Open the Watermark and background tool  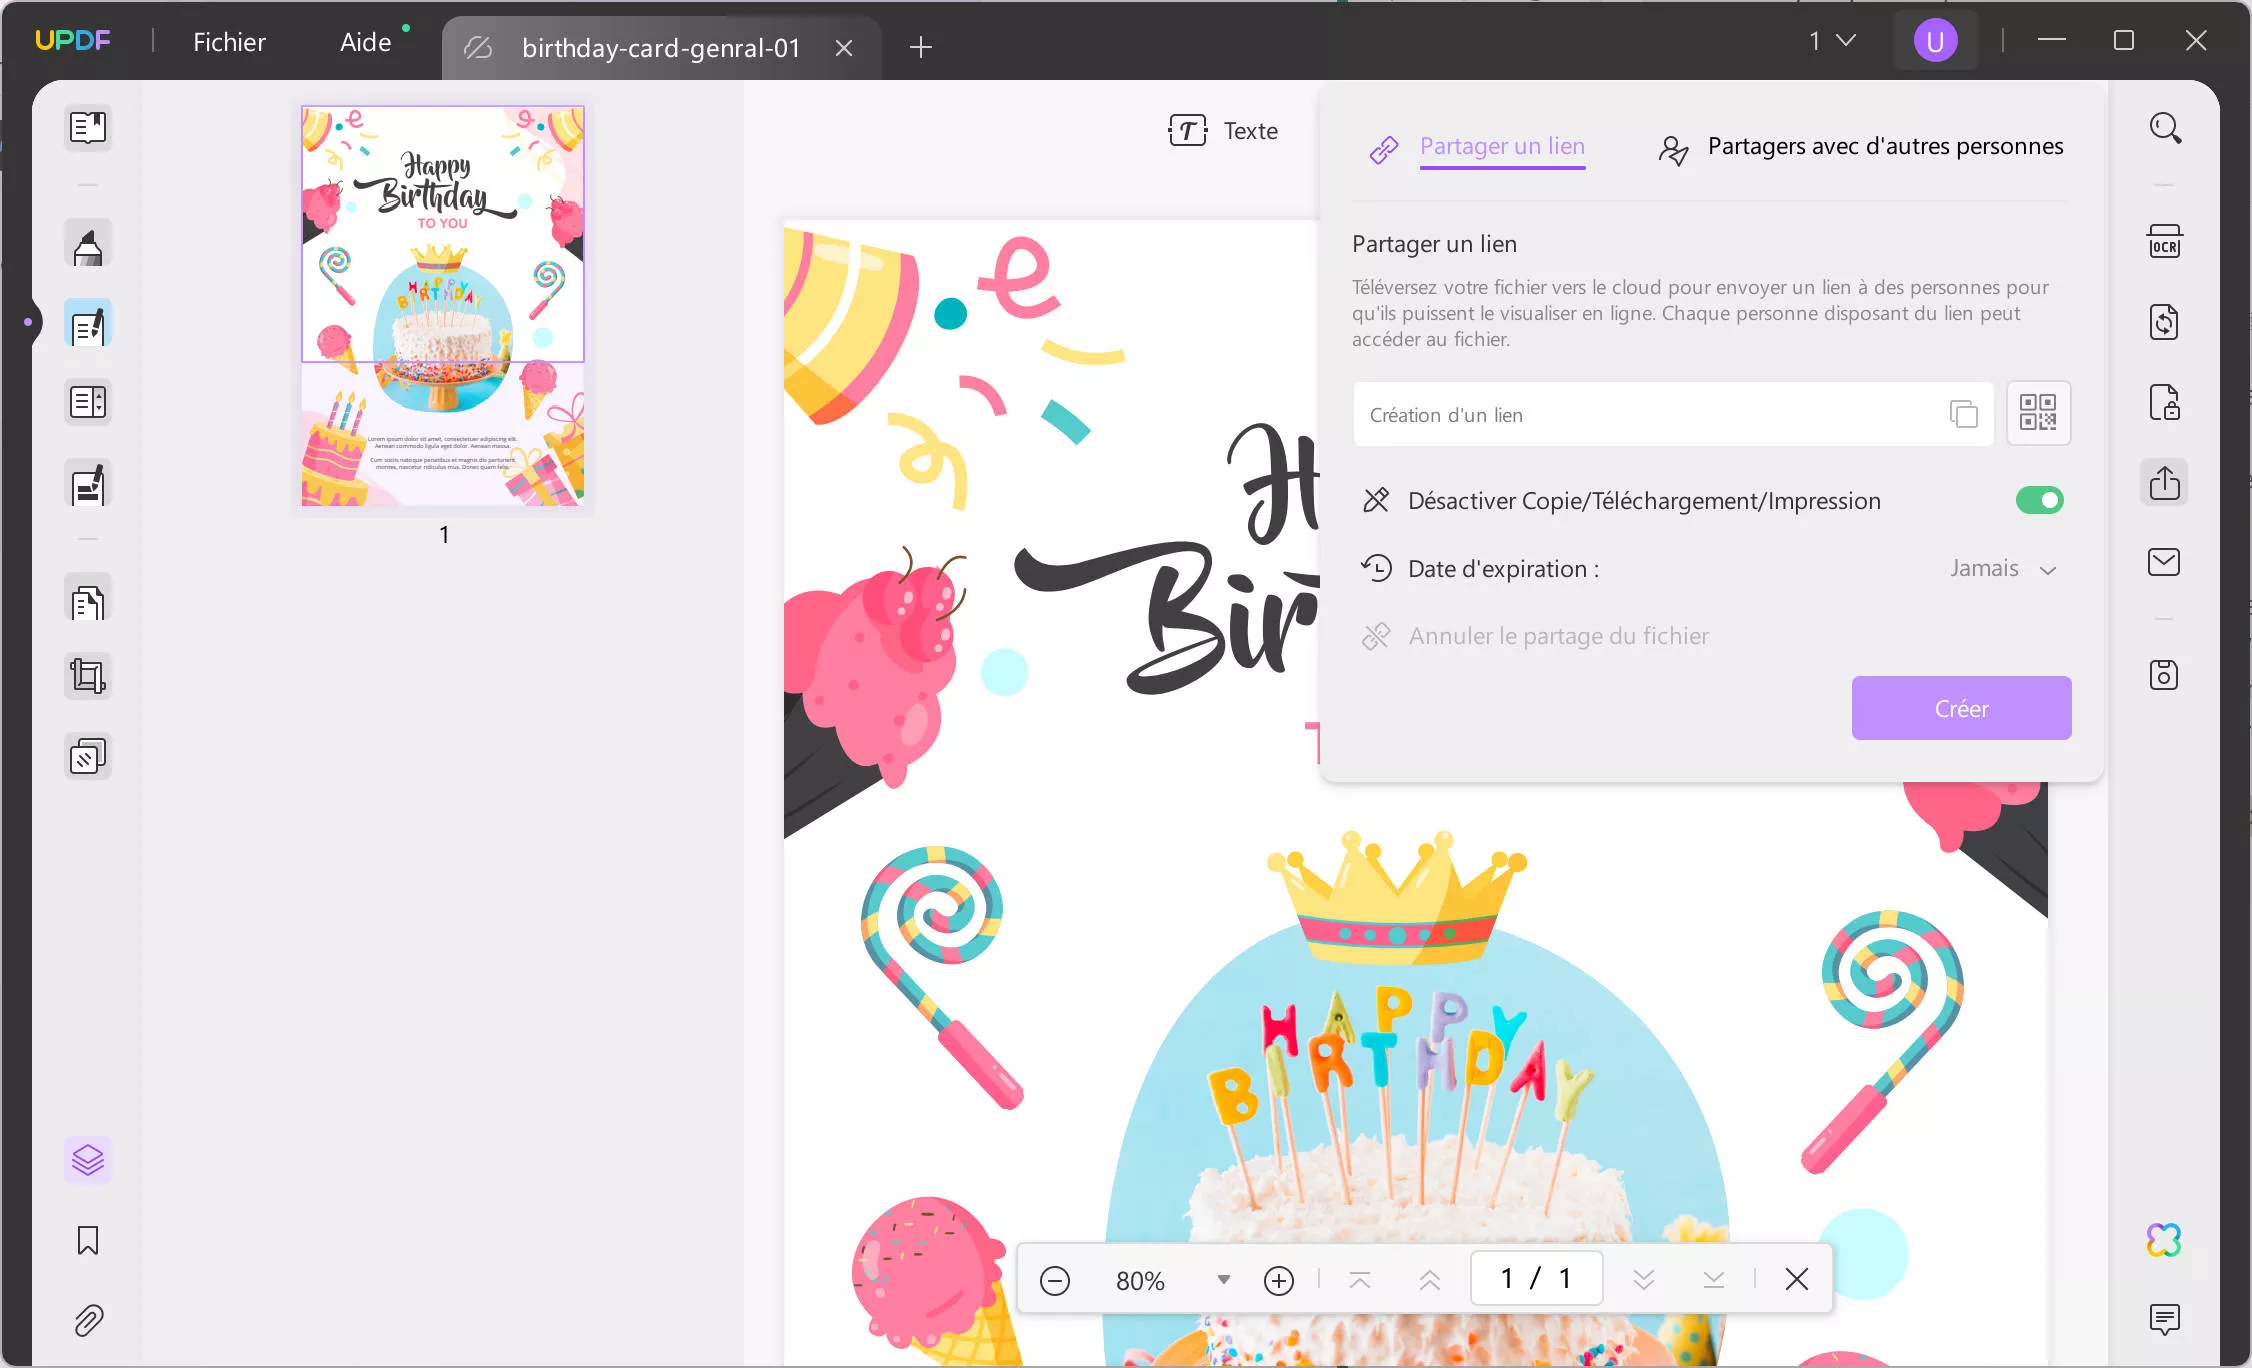point(88,757)
